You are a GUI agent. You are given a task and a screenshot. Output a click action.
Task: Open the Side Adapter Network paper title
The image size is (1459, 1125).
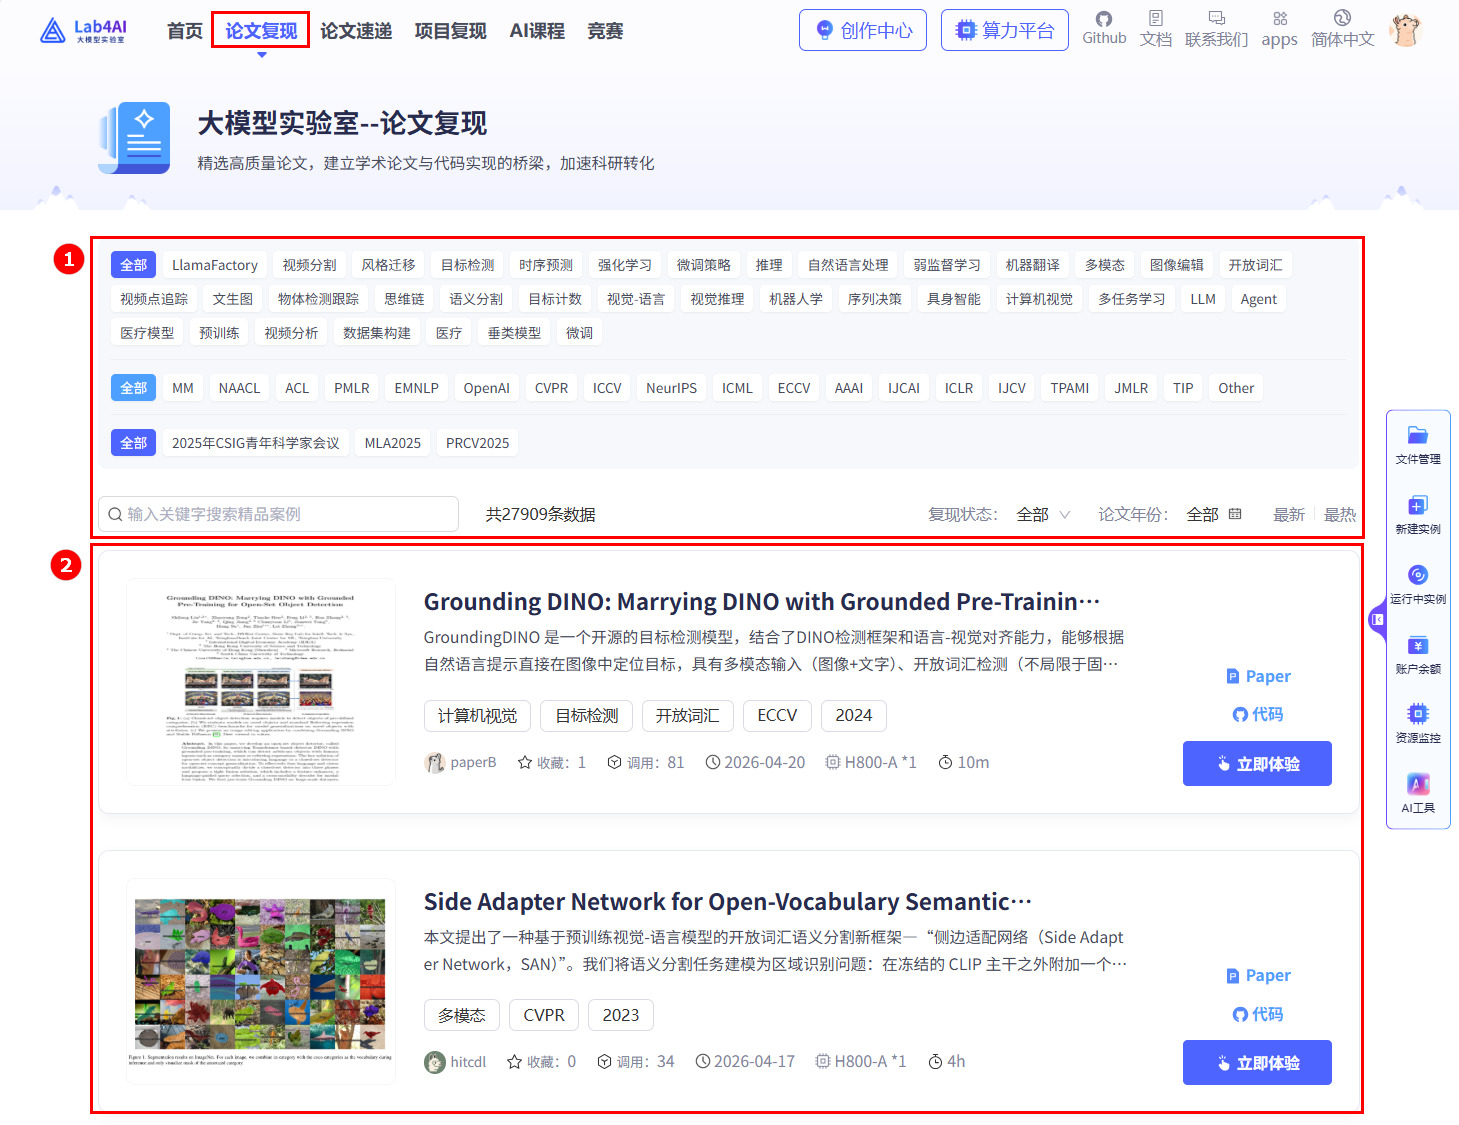[728, 902]
